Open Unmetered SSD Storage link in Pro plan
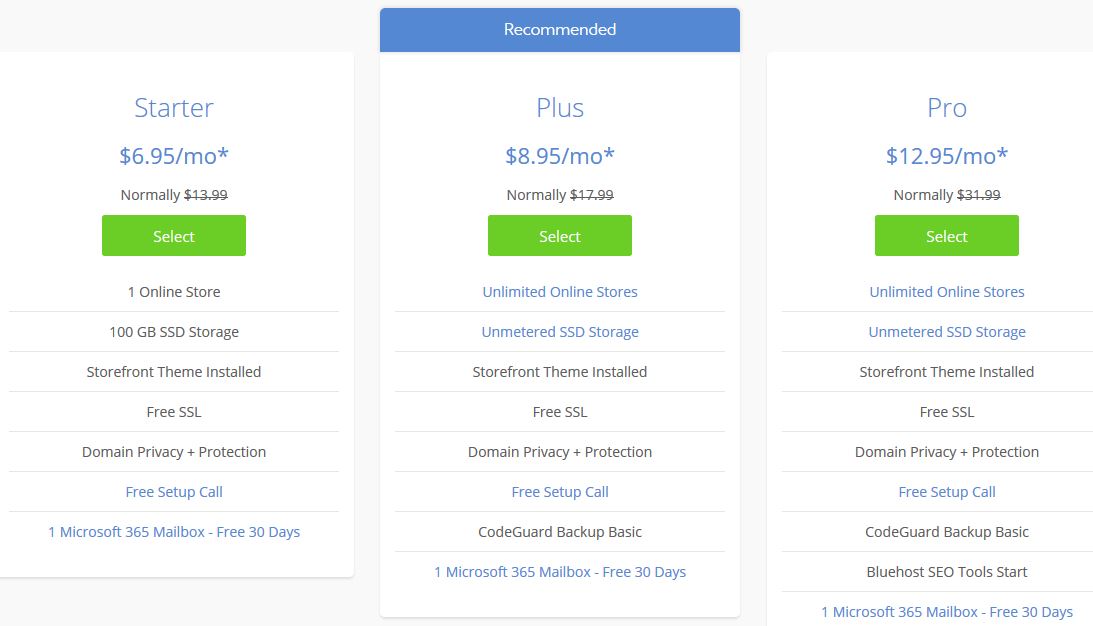The image size is (1093, 626). point(947,332)
